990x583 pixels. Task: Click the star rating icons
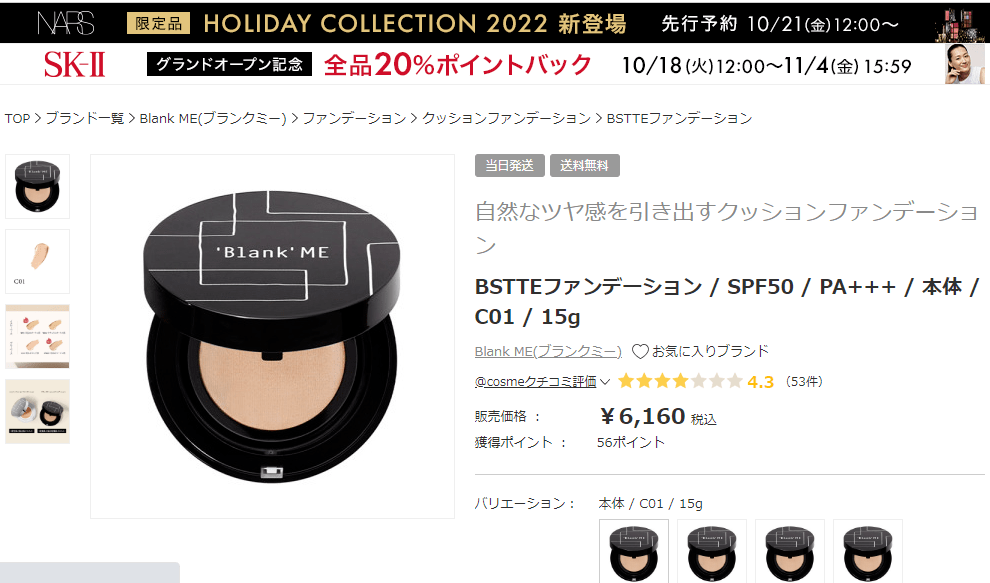680,382
